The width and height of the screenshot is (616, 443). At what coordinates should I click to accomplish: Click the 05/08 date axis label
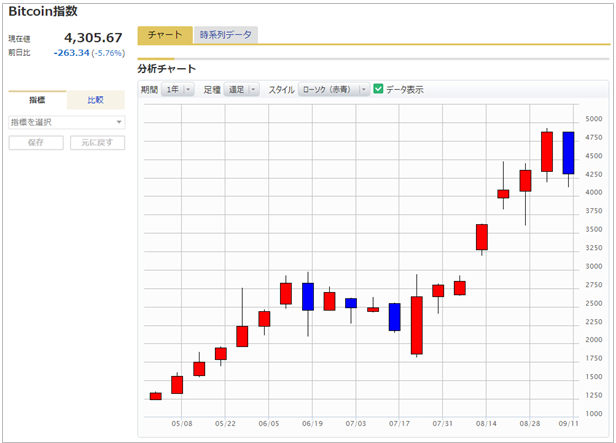tap(182, 424)
